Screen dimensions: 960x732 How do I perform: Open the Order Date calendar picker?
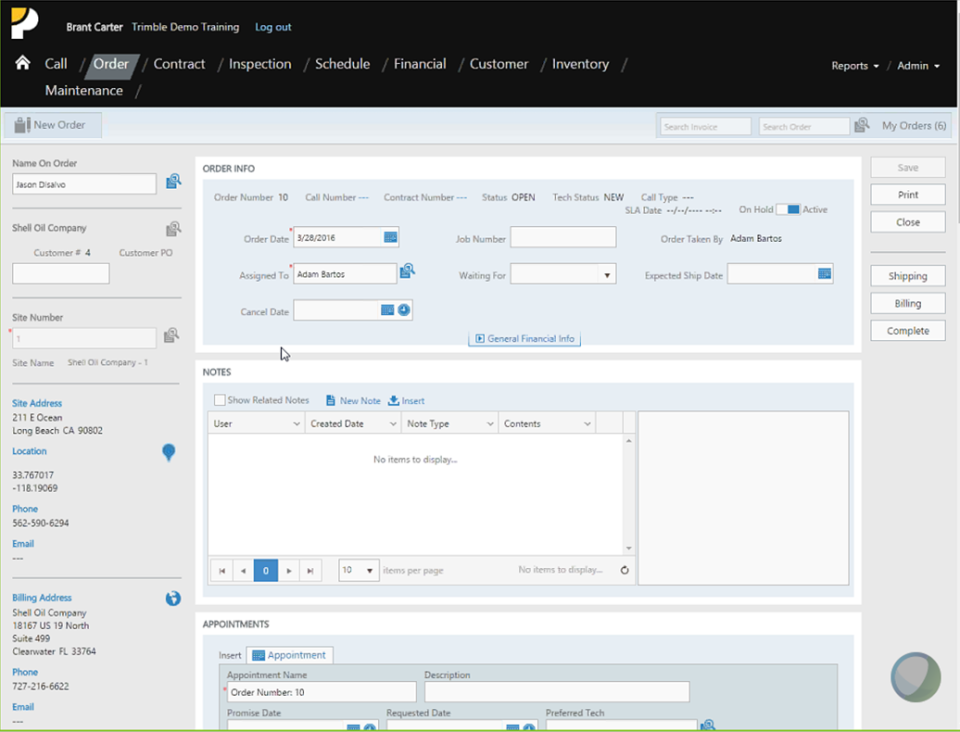390,237
